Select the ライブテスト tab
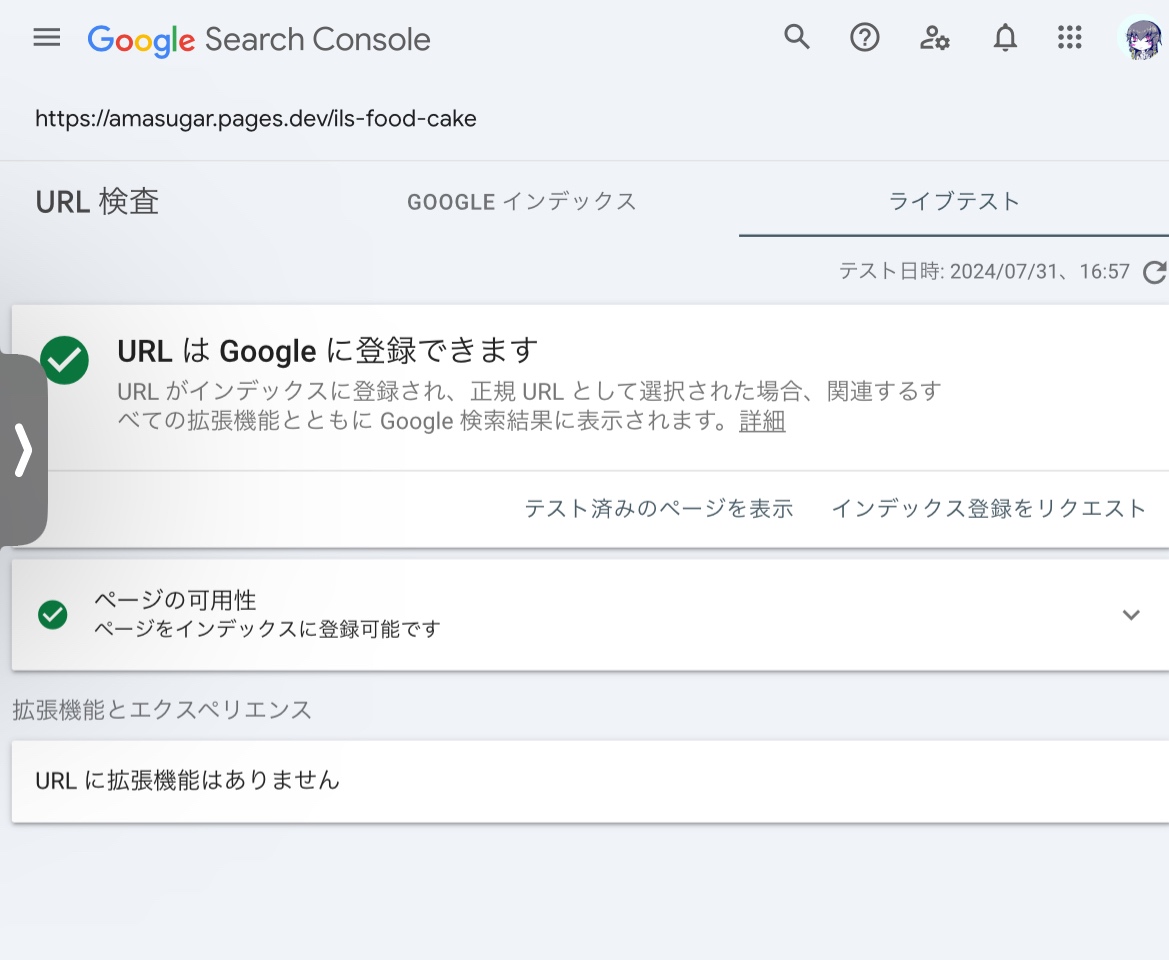Screen dimensions: 1169x960 (954, 201)
